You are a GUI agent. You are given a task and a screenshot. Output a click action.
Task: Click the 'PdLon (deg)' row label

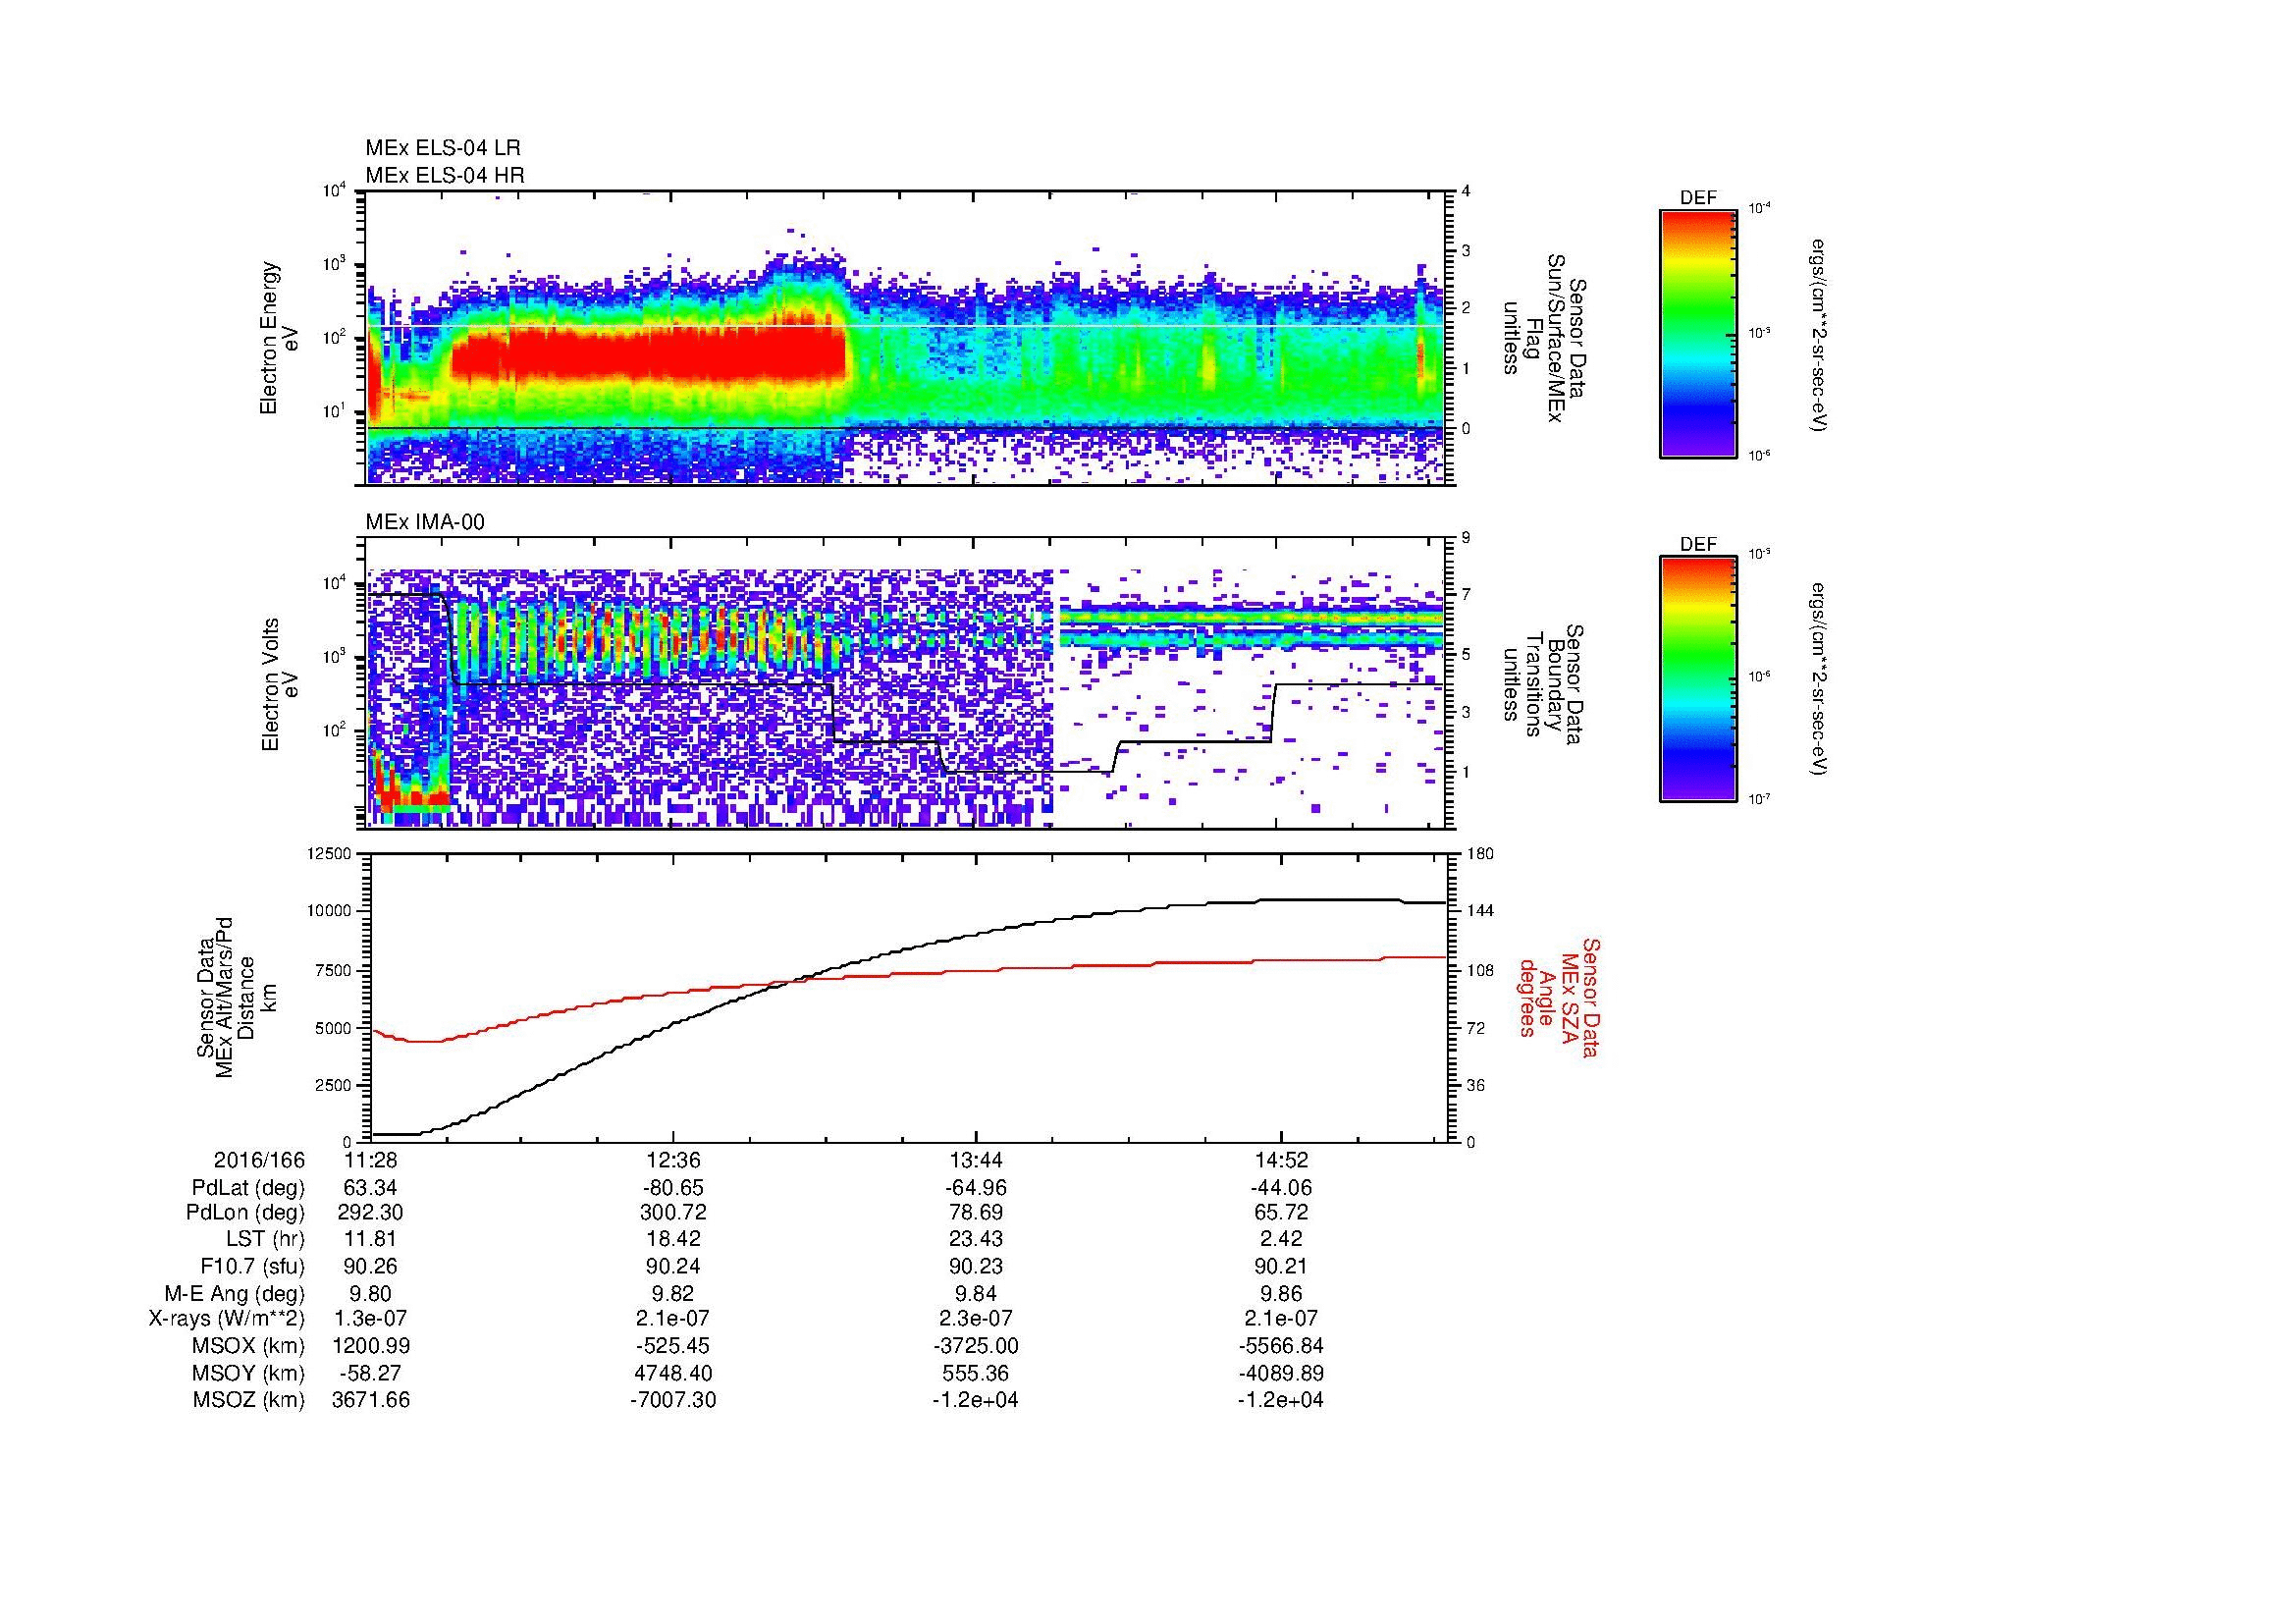click(x=245, y=1213)
